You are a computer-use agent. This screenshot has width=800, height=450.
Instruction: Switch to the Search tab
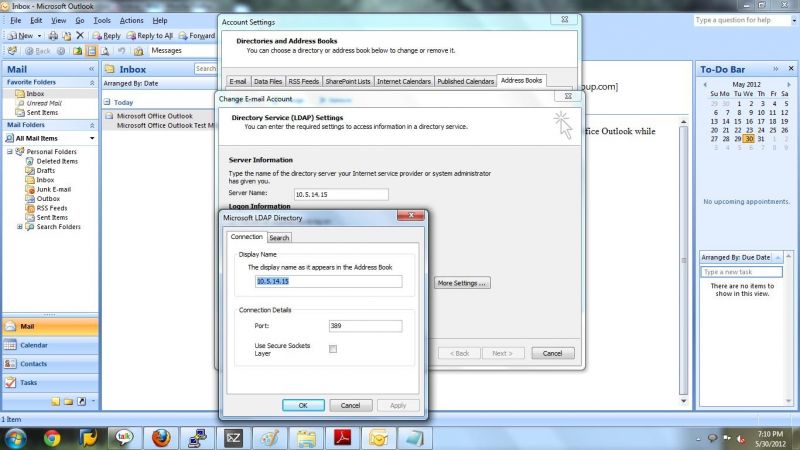point(279,238)
